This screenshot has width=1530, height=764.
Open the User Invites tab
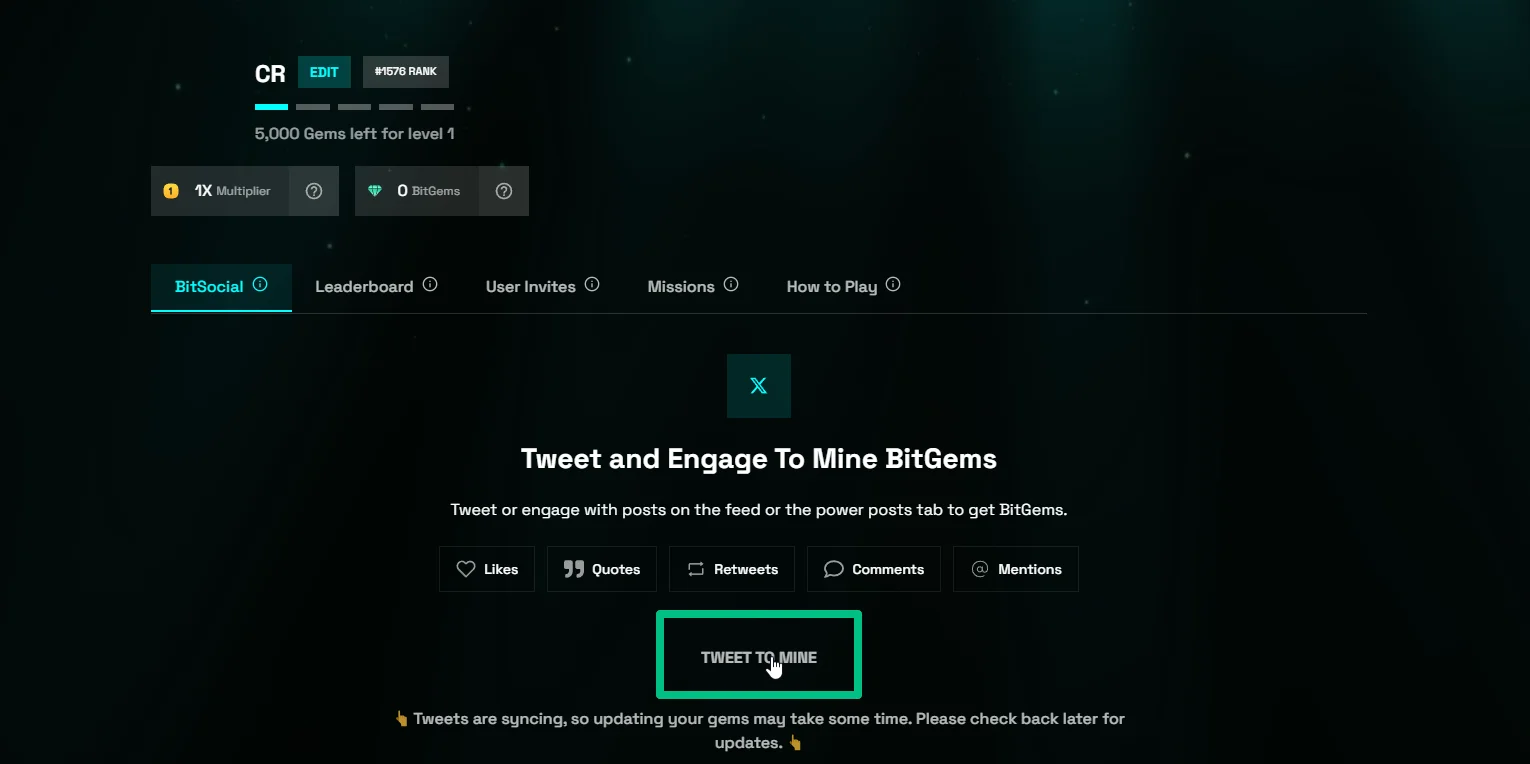tap(530, 287)
